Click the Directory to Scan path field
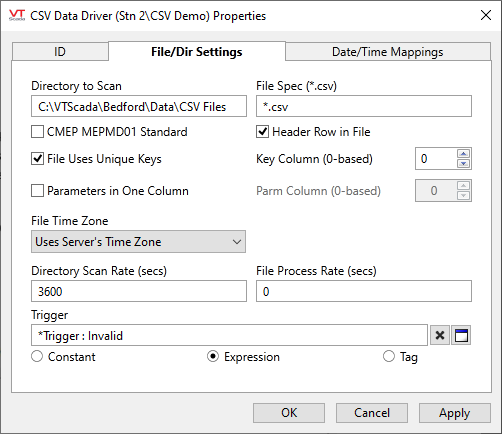This screenshot has width=502, height=434. pyautogui.click(x=139, y=106)
